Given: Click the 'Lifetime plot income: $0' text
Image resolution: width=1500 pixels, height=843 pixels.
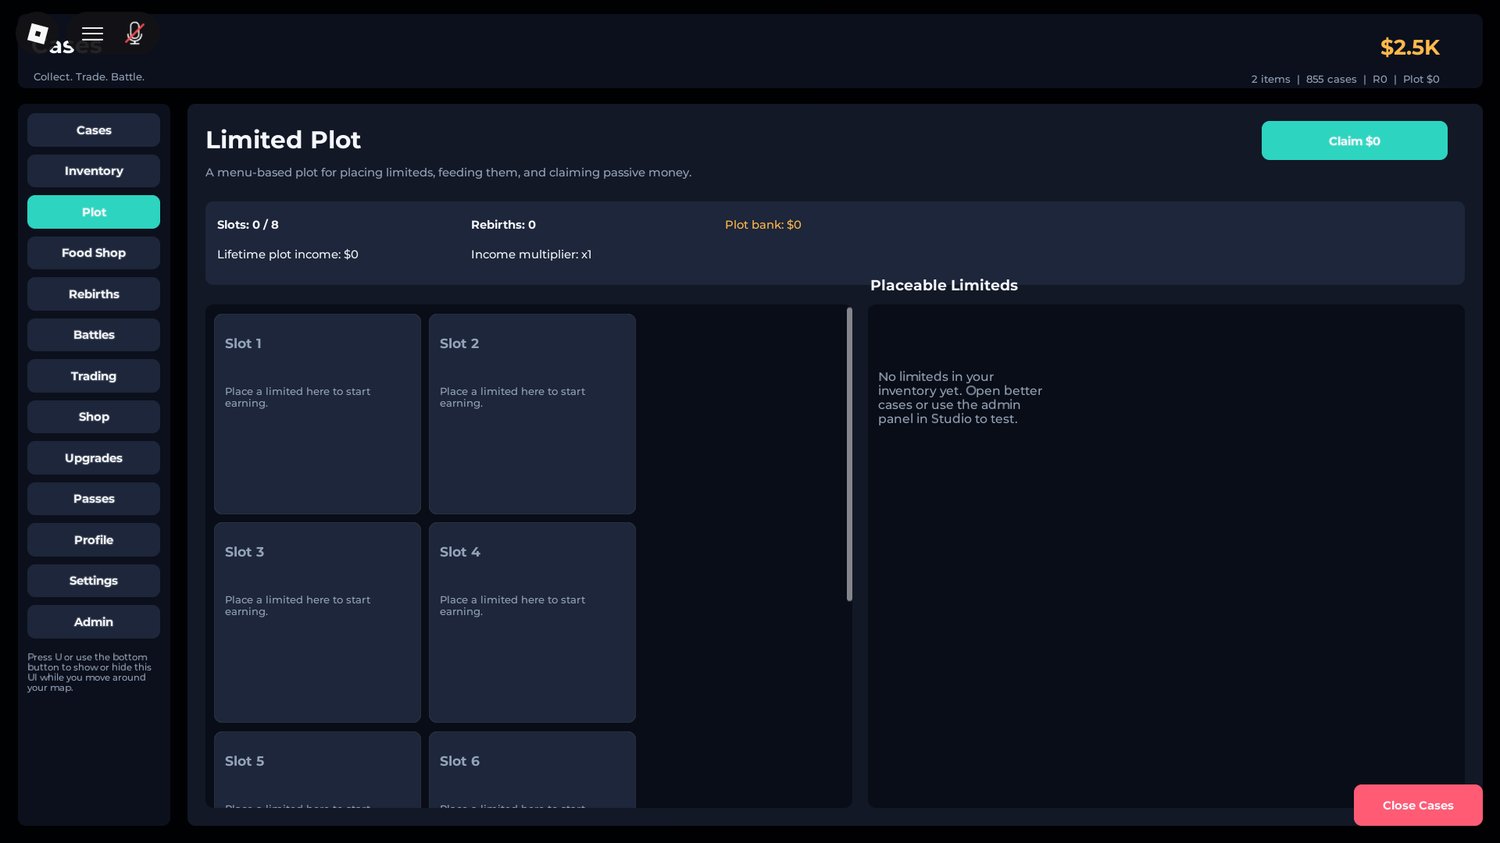Looking at the screenshot, I should (288, 255).
